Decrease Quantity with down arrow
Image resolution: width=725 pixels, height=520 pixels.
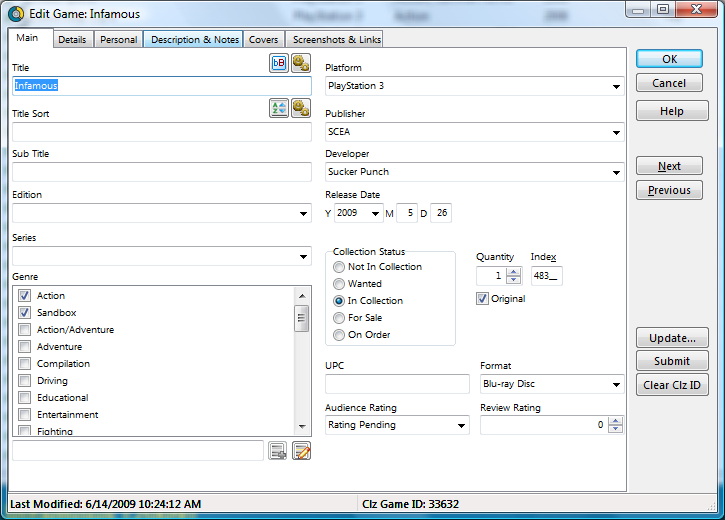[x=514, y=280]
